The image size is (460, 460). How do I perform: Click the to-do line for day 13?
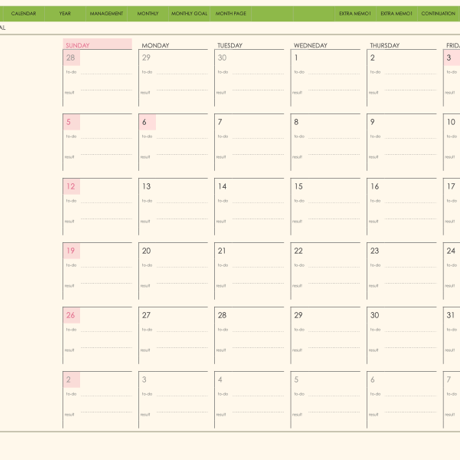(x=182, y=202)
